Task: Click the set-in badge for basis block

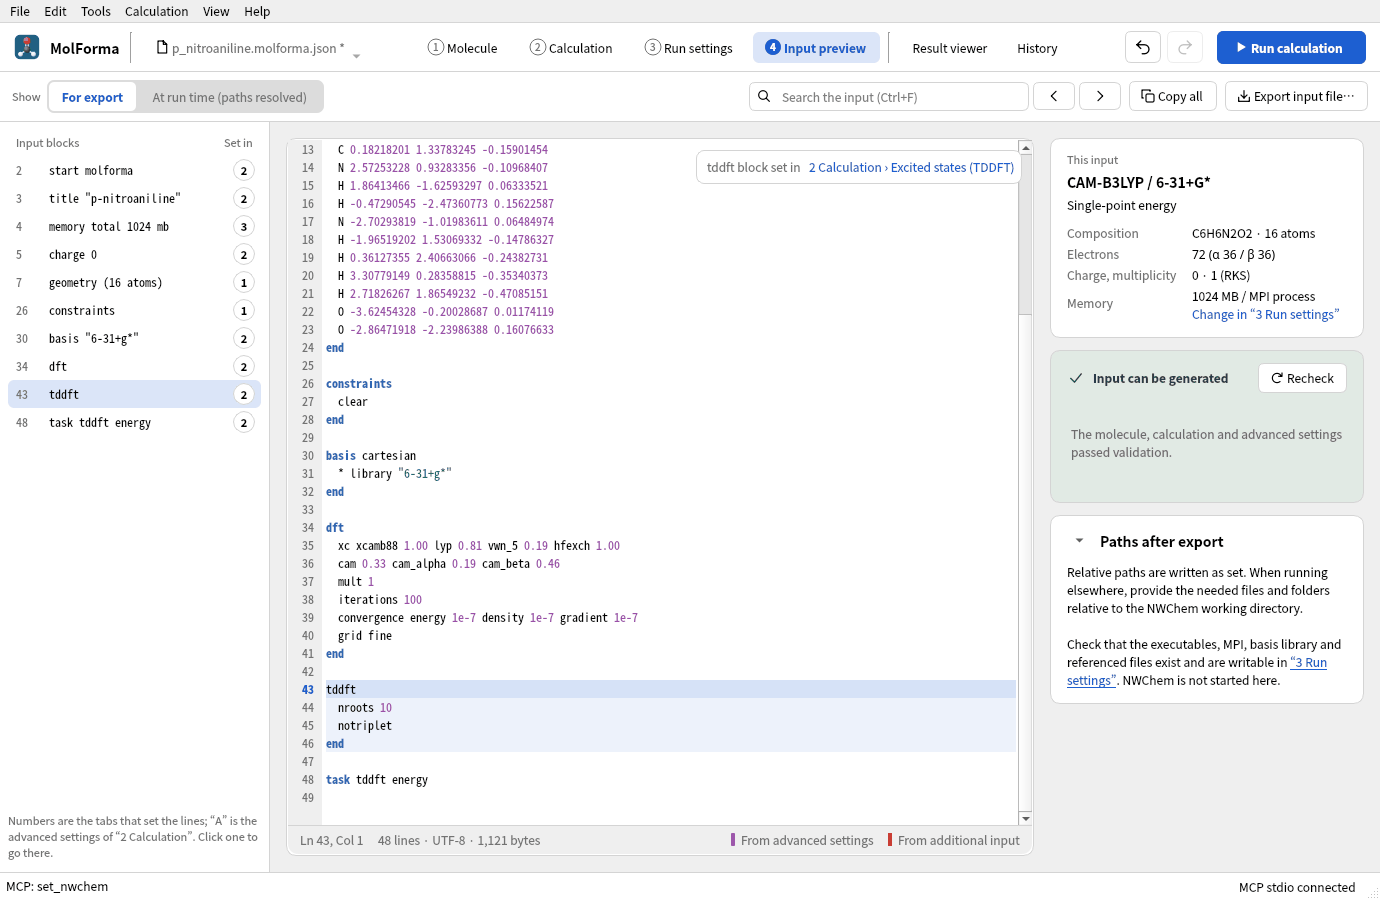Action: click(244, 339)
